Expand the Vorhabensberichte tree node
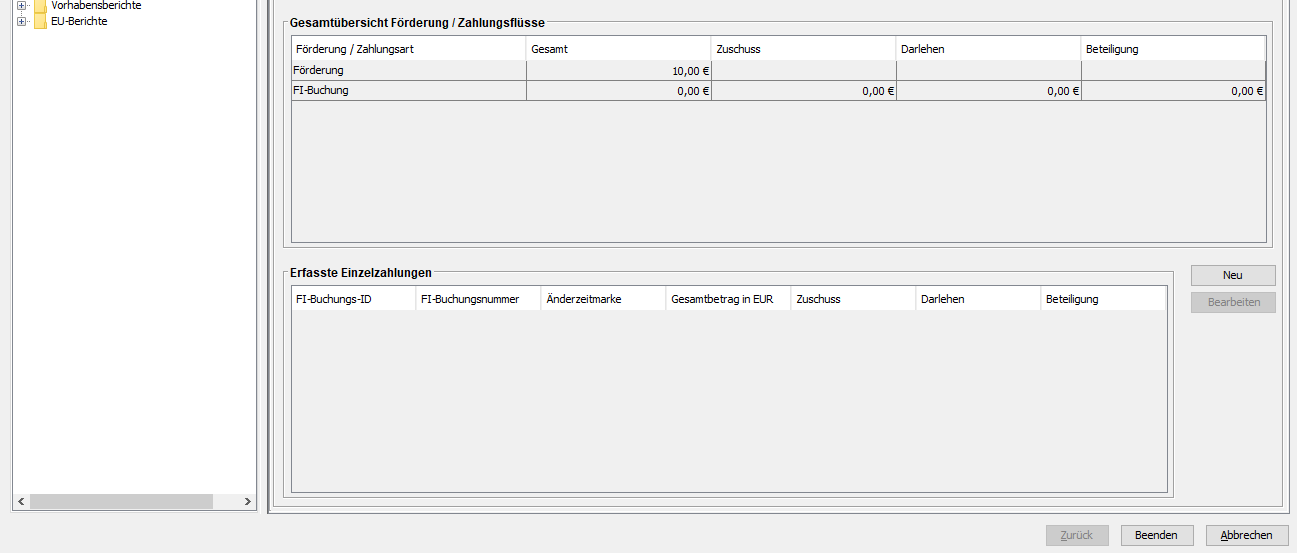The width and height of the screenshot is (1297, 553). coord(21,5)
